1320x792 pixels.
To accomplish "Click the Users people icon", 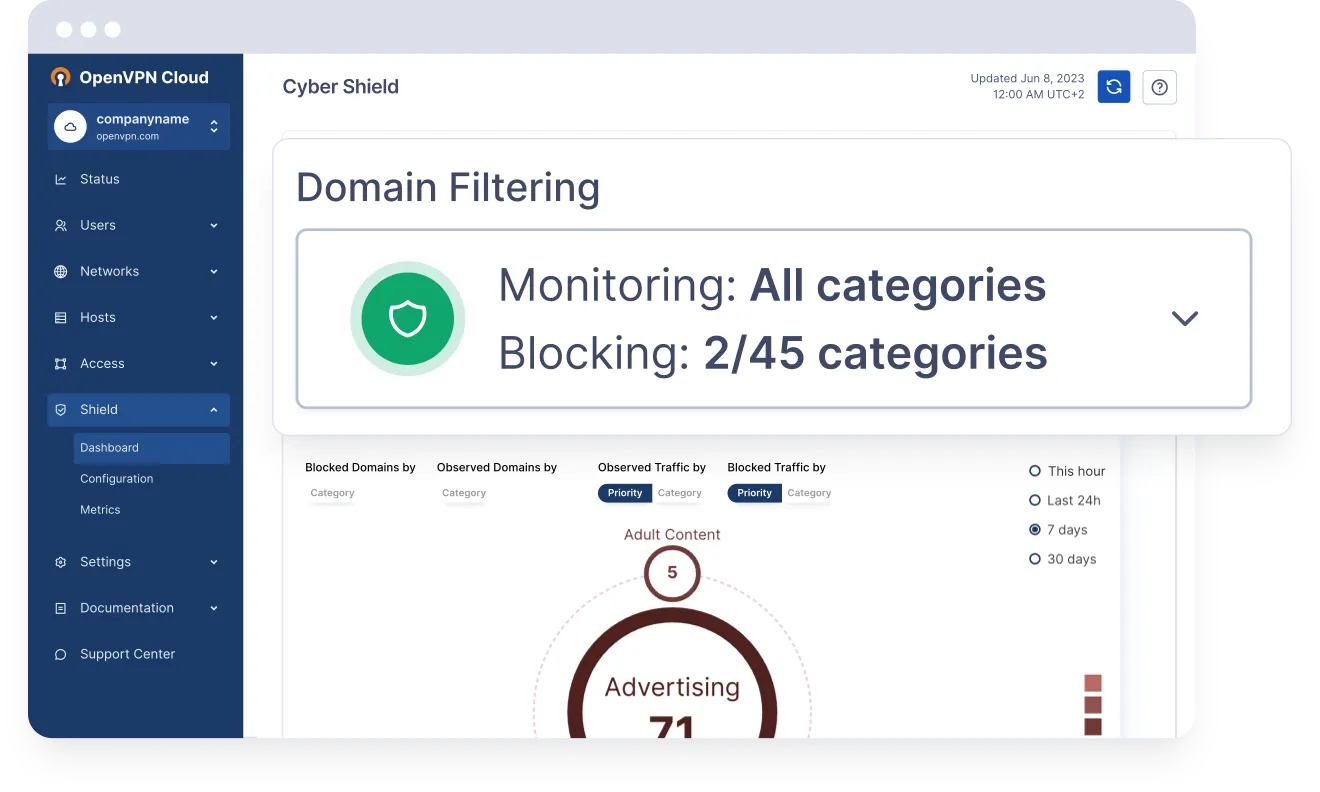I will point(61,225).
